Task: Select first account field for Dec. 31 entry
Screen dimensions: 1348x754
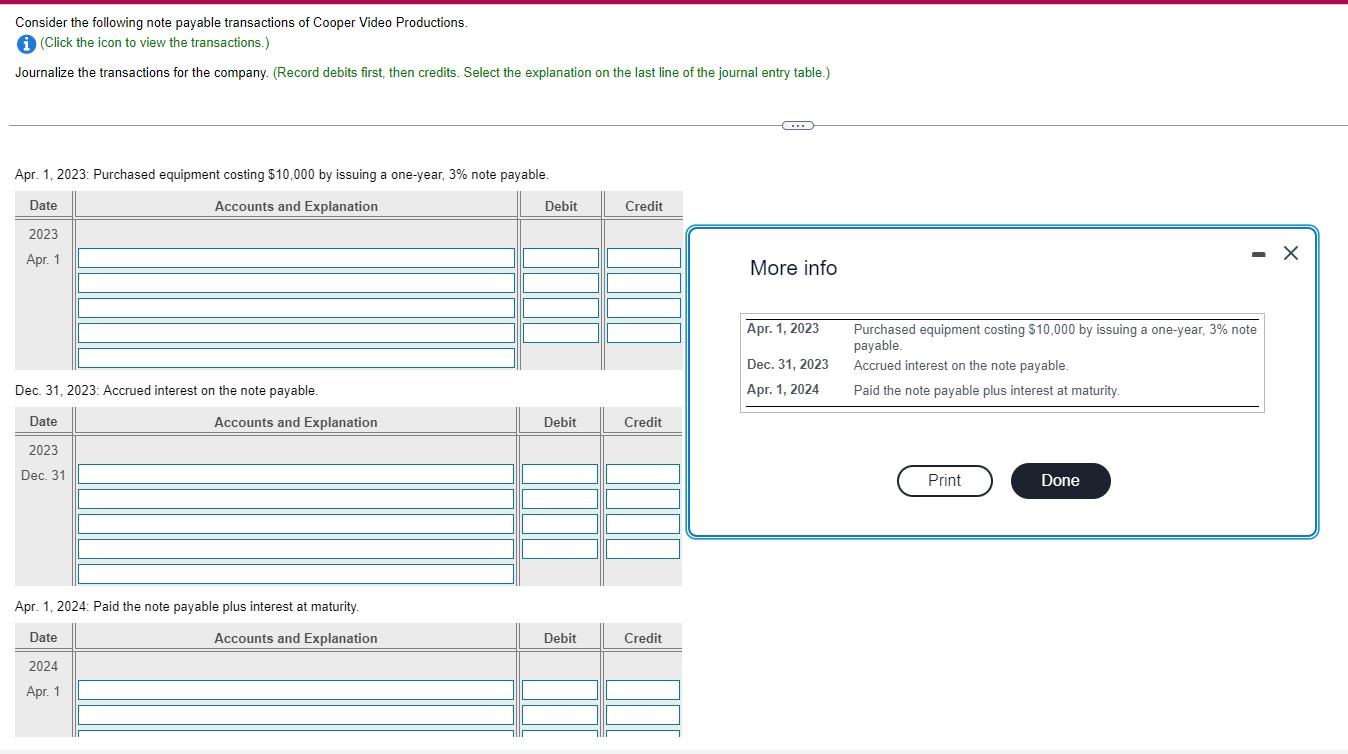Action: [x=295, y=473]
